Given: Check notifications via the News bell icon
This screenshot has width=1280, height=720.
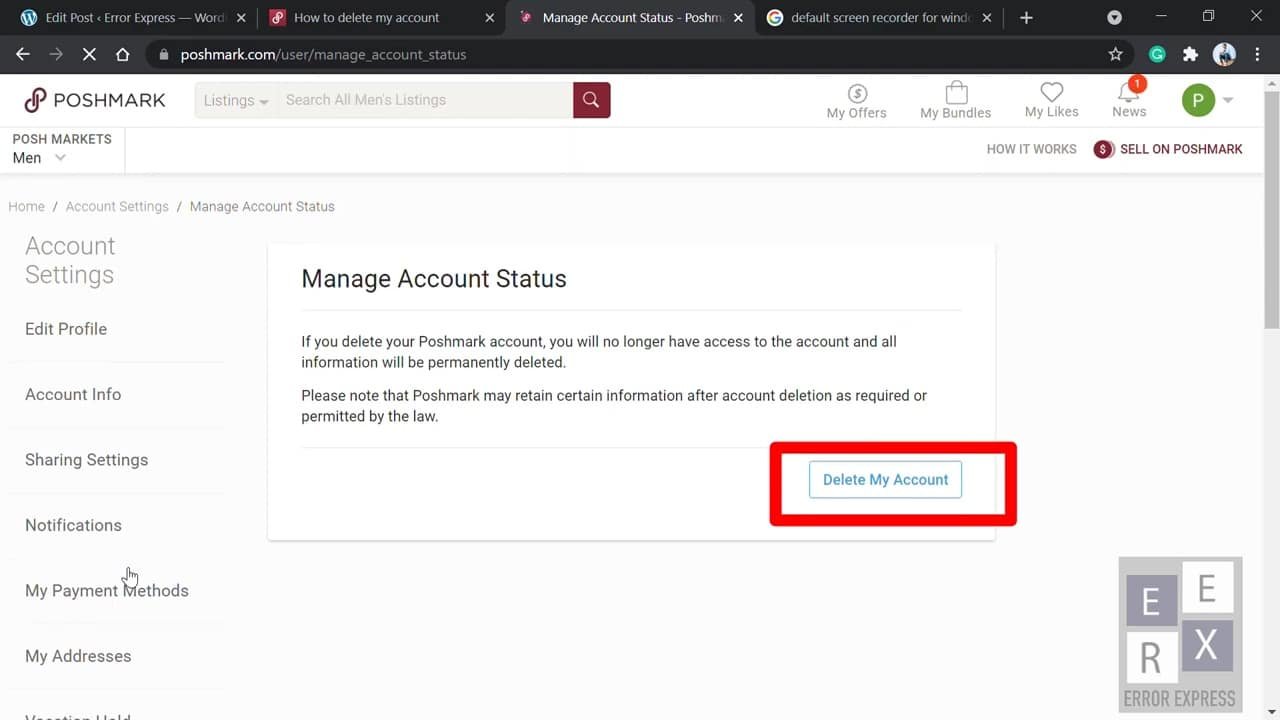Looking at the screenshot, I should (x=1128, y=93).
